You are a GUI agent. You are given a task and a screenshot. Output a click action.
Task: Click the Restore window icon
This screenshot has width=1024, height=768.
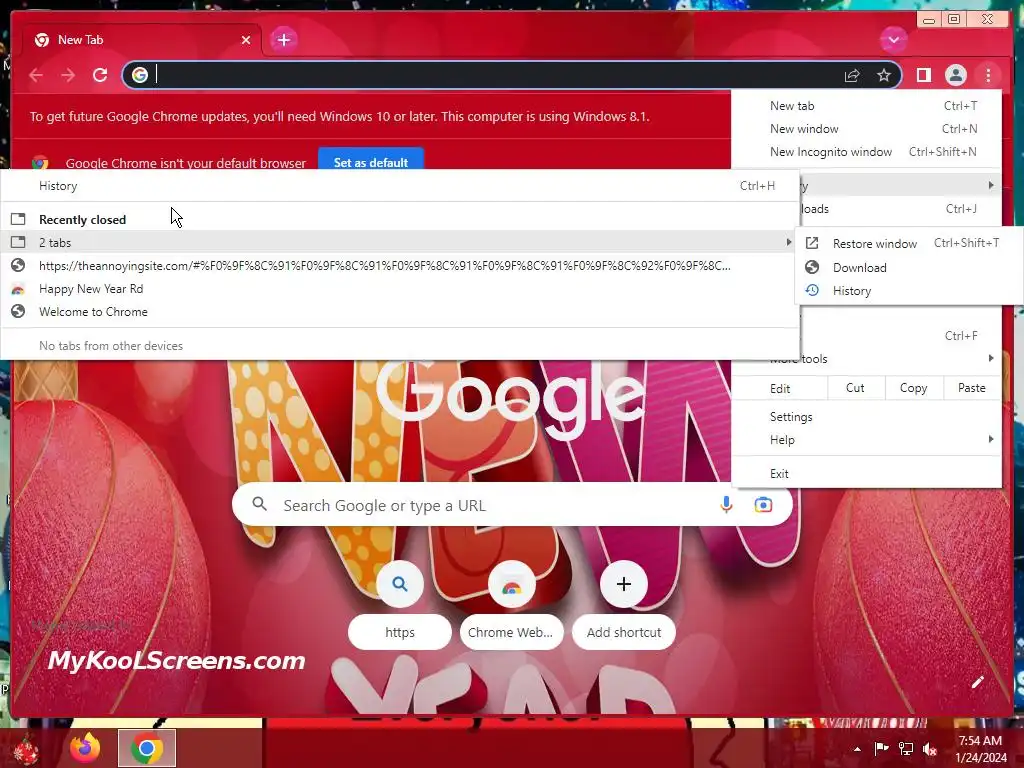point(812,244)
